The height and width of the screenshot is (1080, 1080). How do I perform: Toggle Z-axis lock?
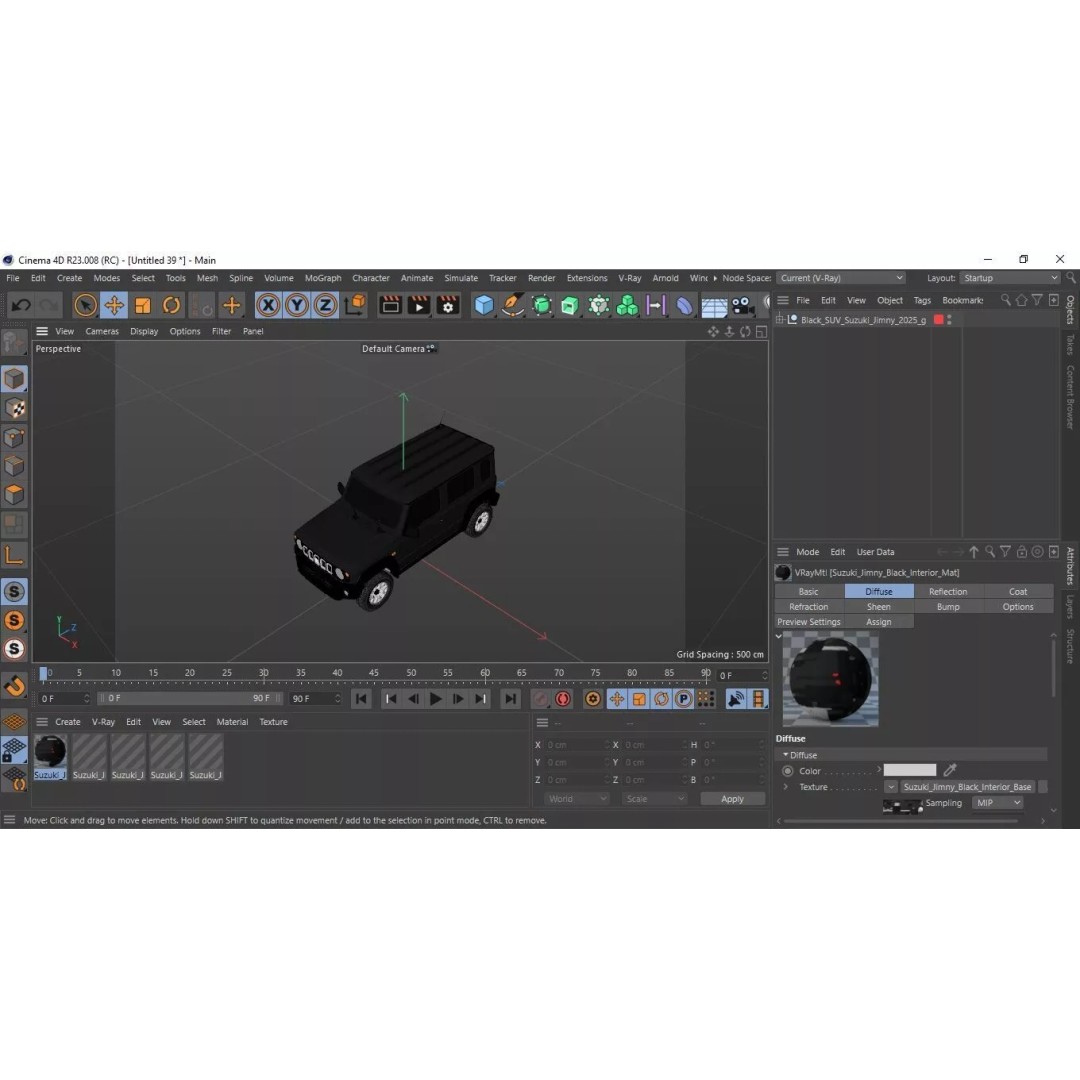tap(326, 305)
